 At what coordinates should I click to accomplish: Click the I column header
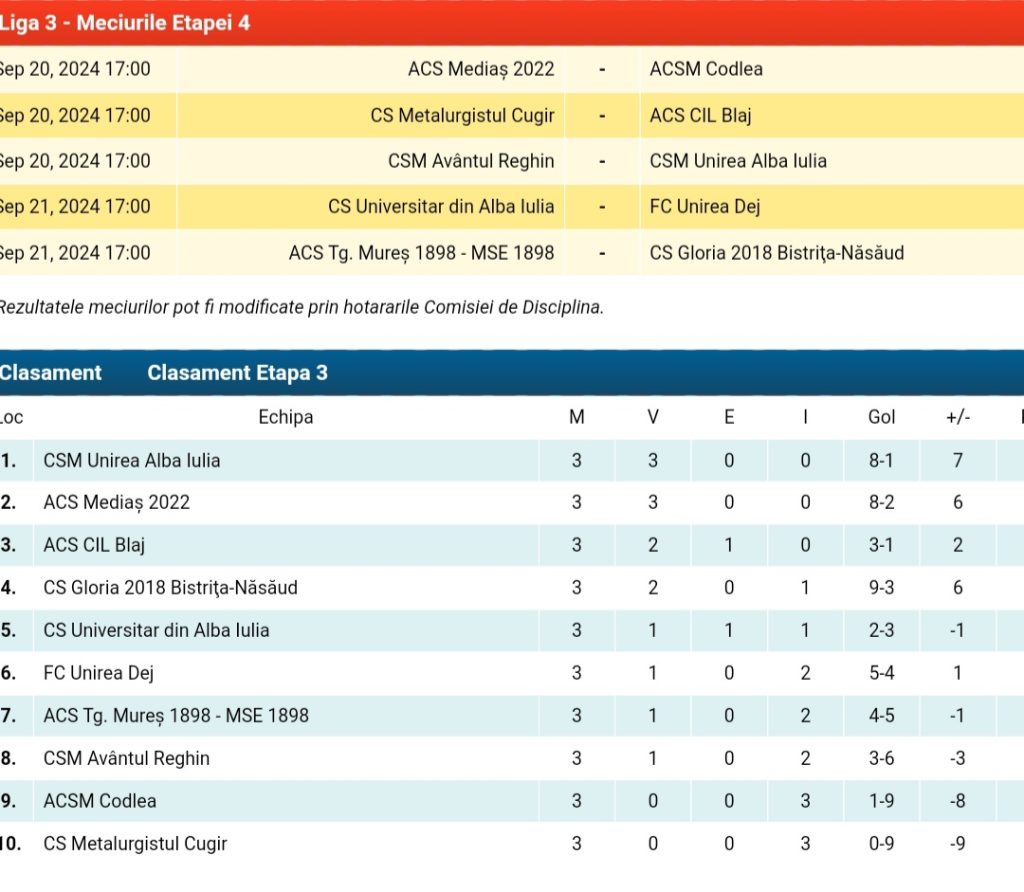tap(805, 417)
